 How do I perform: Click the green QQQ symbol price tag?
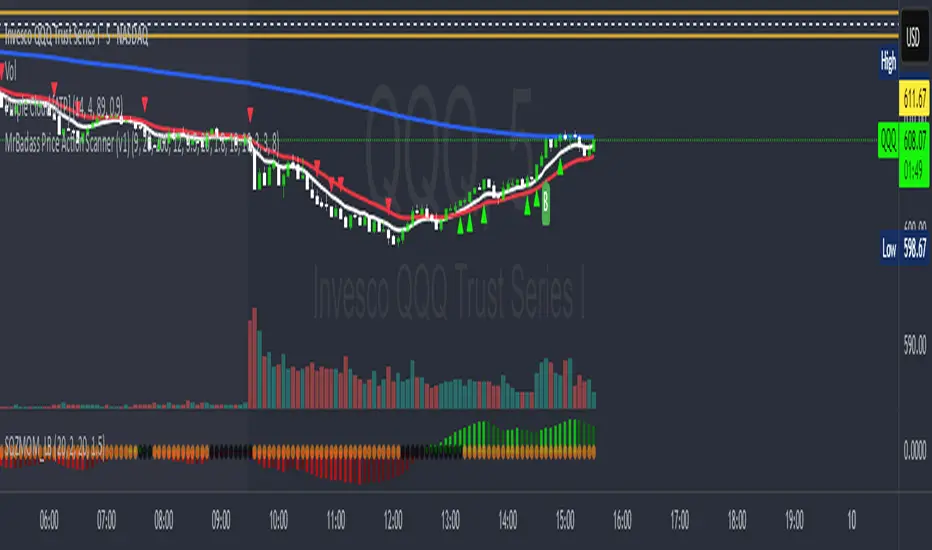point(888,140)
